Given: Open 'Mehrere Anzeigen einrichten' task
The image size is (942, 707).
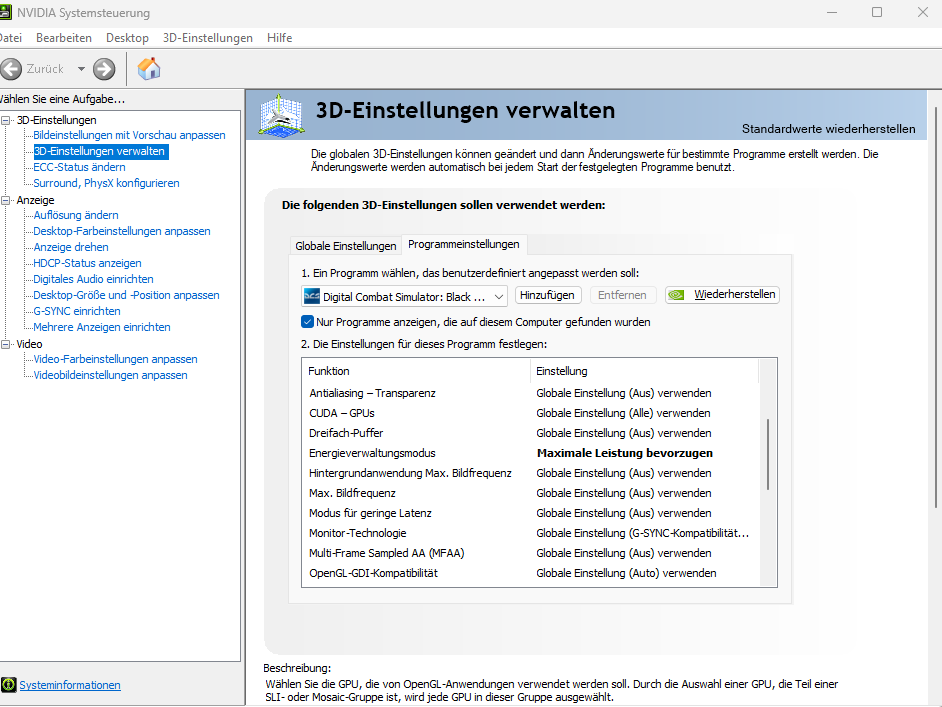Looking at the screenshot, I should [102, 327].
